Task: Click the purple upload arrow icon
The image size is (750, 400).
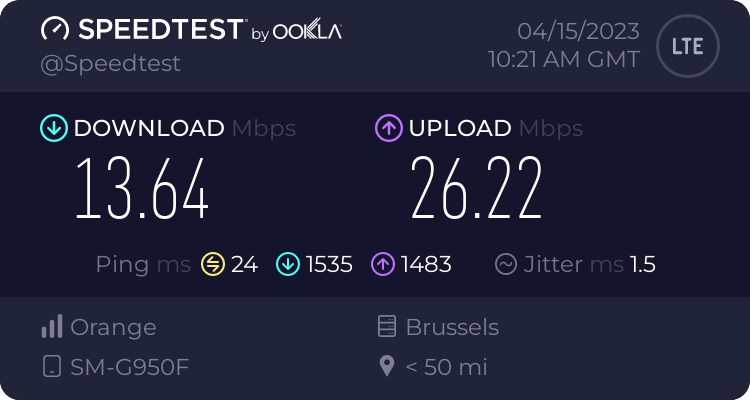Action: (388, 128)
